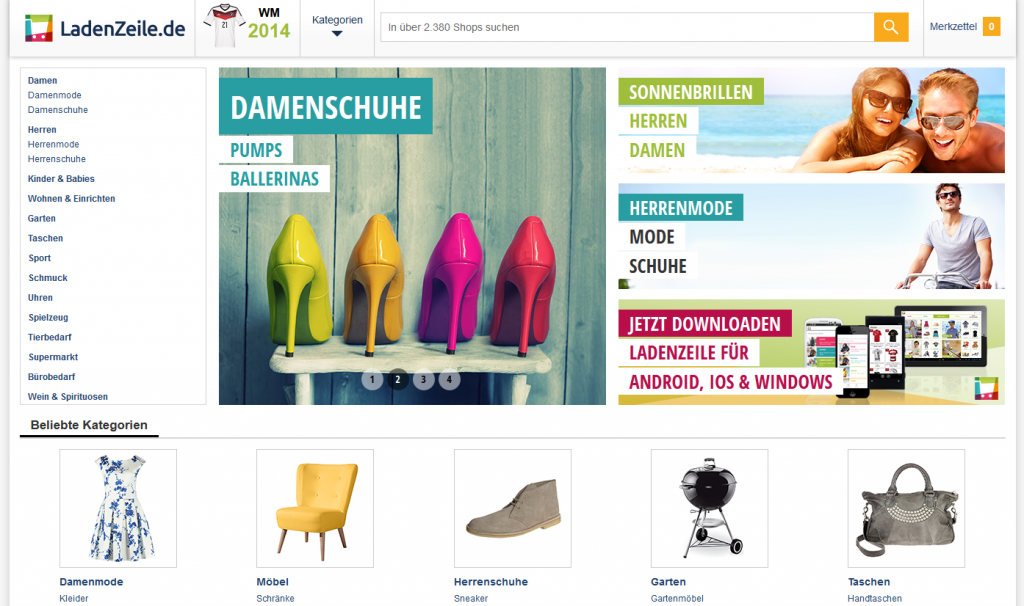Open the Sport category

coord(39,258)
